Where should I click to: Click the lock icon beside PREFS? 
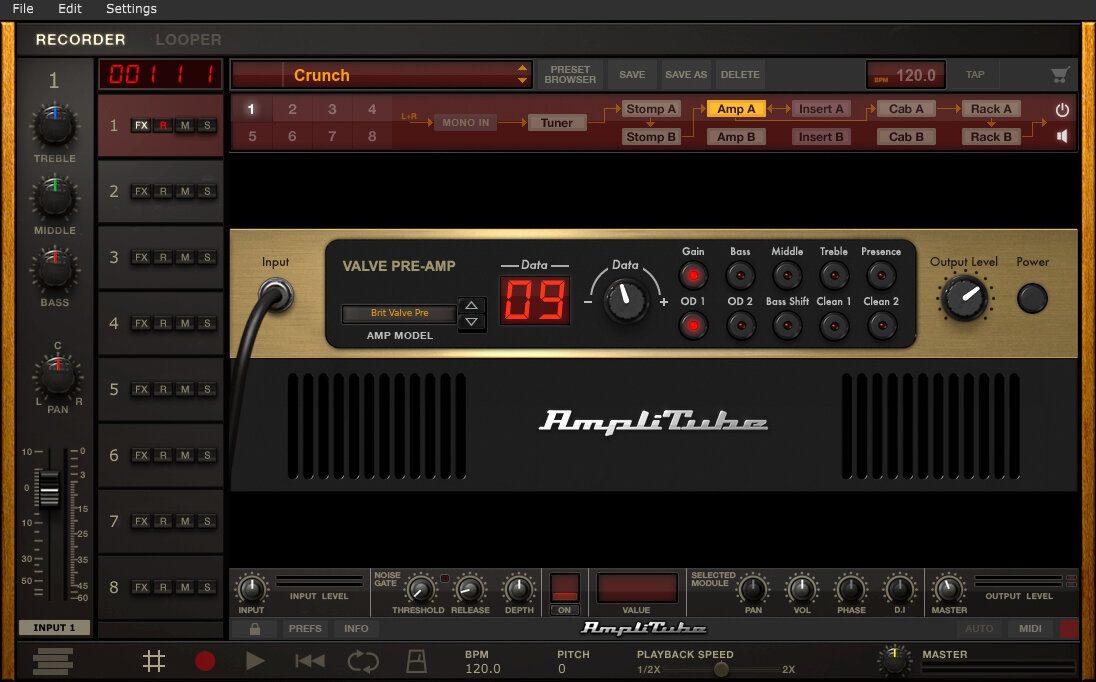point(254,629)
